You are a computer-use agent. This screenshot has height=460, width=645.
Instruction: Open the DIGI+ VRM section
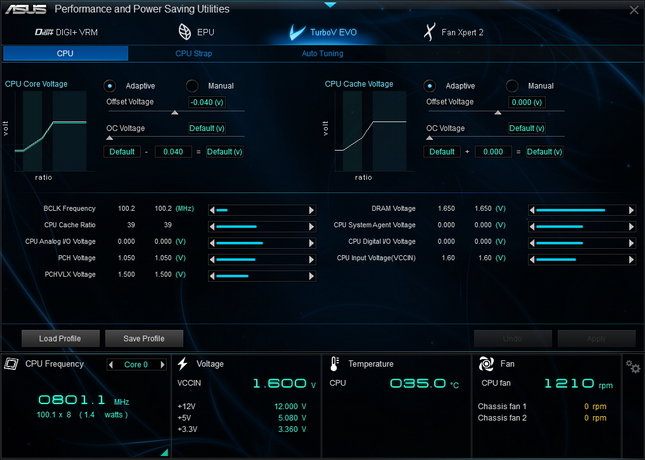tap(66, 32)
